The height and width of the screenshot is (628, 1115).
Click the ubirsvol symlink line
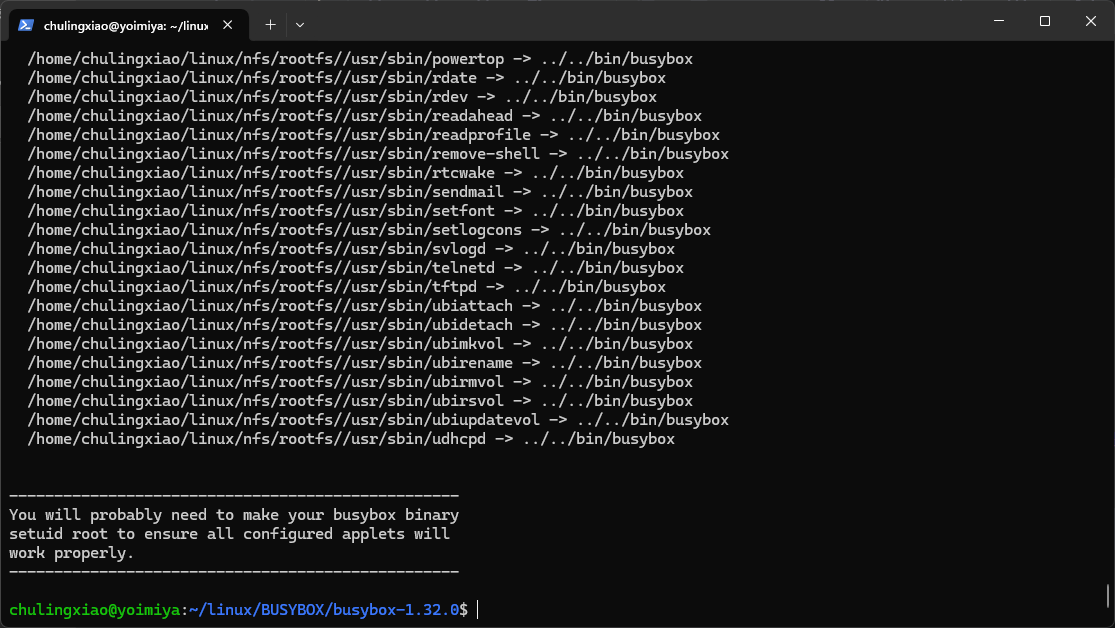click(360, 401)
